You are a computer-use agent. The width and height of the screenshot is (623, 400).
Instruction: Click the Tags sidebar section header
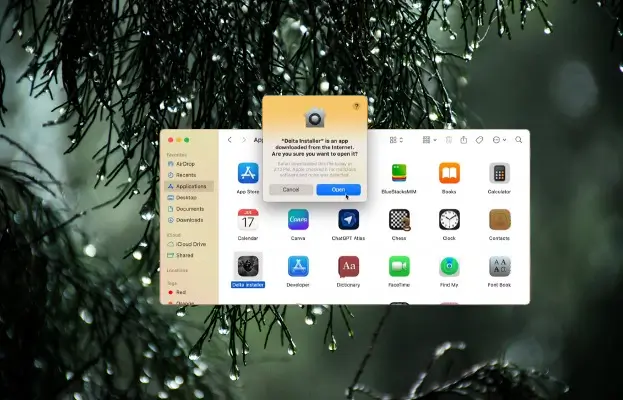tap(172, 283)
